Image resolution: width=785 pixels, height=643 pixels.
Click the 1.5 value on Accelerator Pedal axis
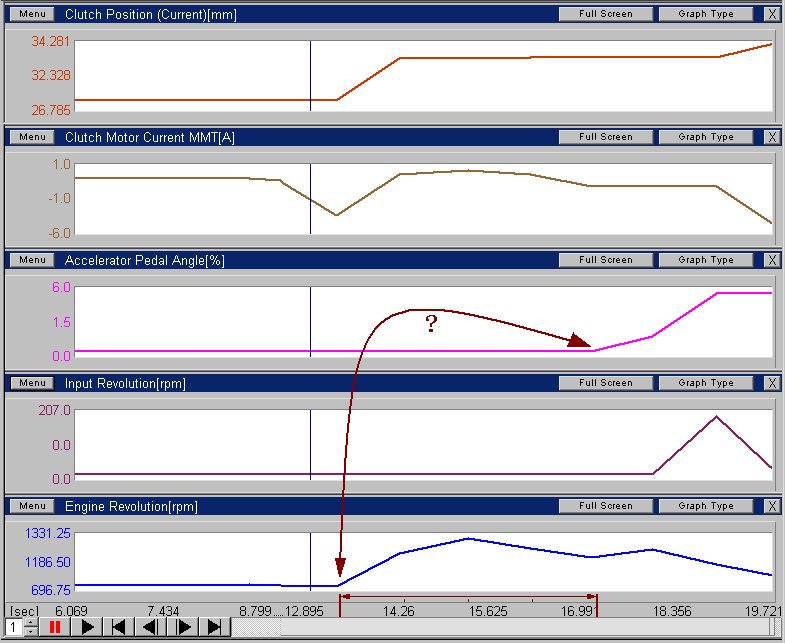61,322
